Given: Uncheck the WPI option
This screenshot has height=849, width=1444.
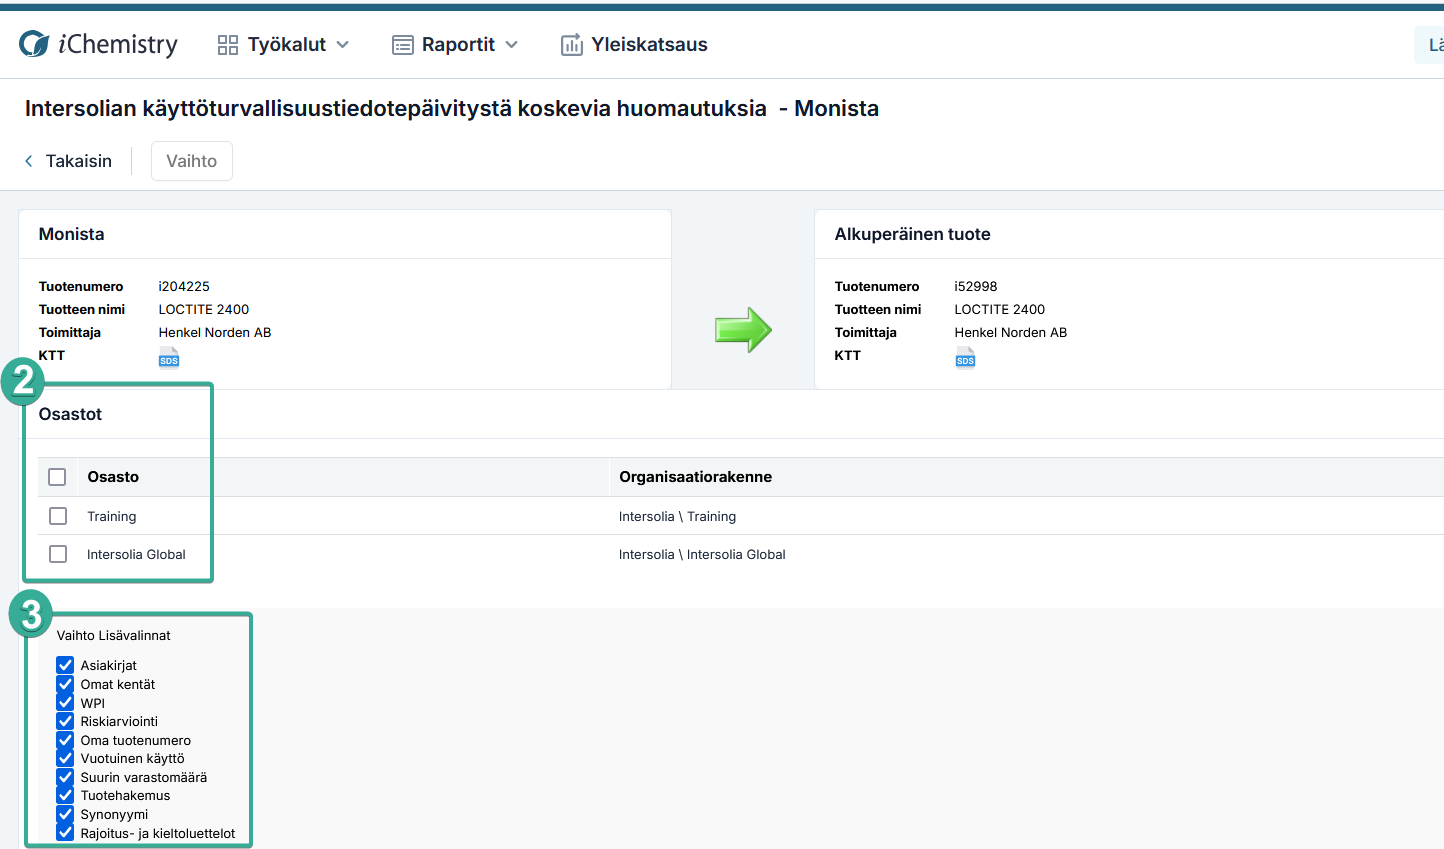Looking at the screenshot, I should 65,703.
